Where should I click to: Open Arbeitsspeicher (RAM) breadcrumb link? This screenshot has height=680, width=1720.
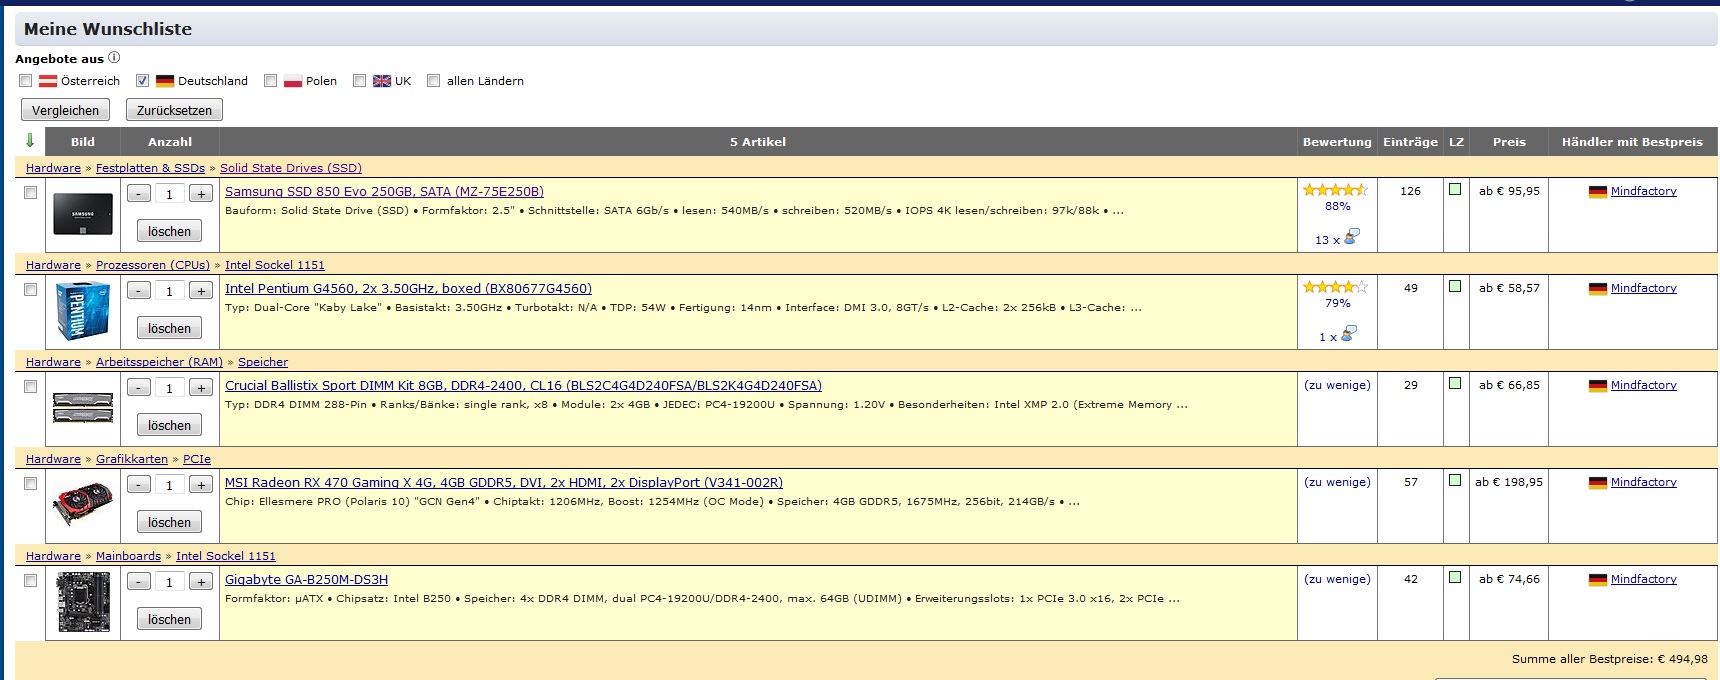click(x=159, y=362)
